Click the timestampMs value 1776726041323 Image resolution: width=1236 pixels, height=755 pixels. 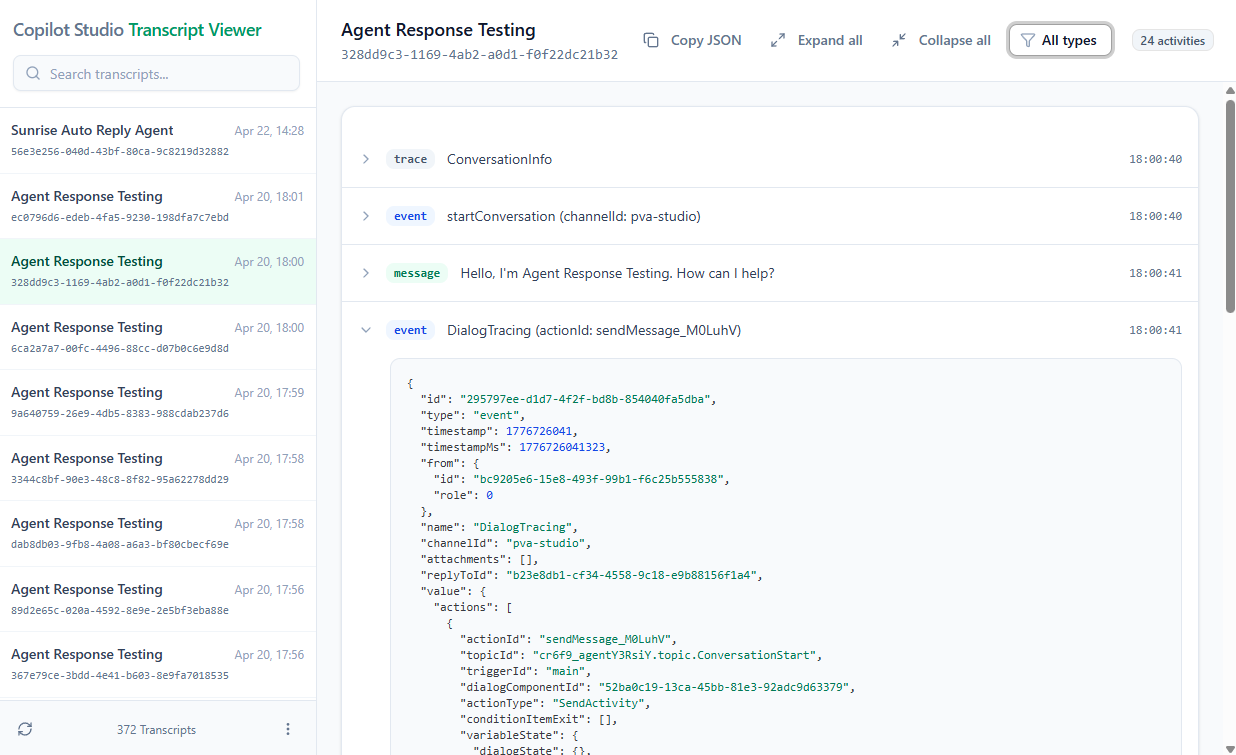click(x=561, y=447)
